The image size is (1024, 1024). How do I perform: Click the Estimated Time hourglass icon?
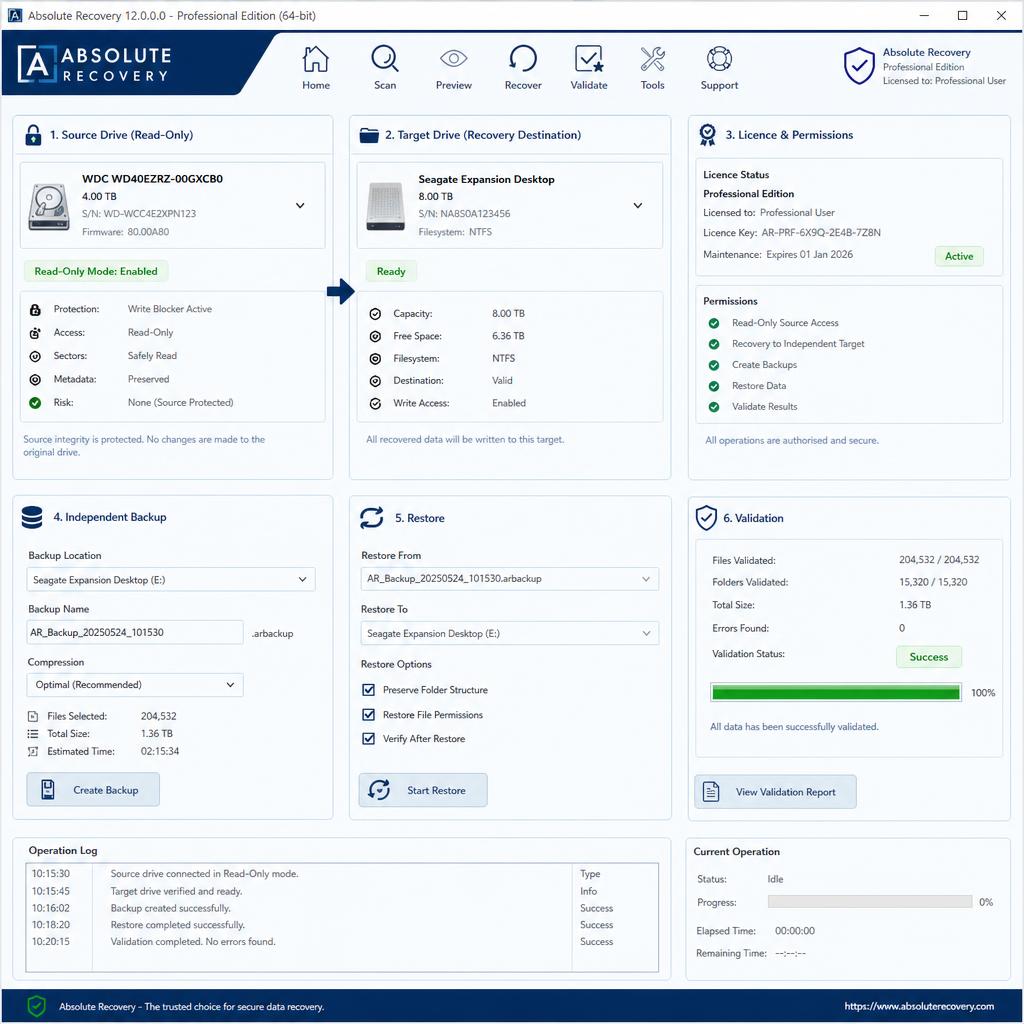click(x=33, y=752)
